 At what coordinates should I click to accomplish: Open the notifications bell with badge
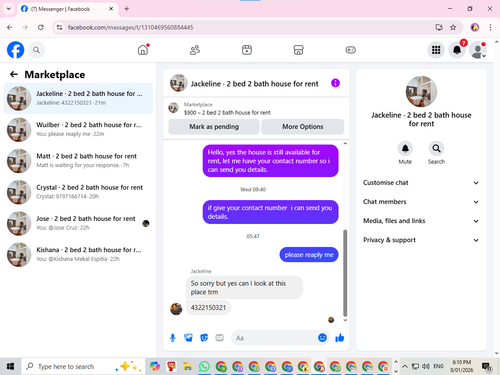[457, 50]
